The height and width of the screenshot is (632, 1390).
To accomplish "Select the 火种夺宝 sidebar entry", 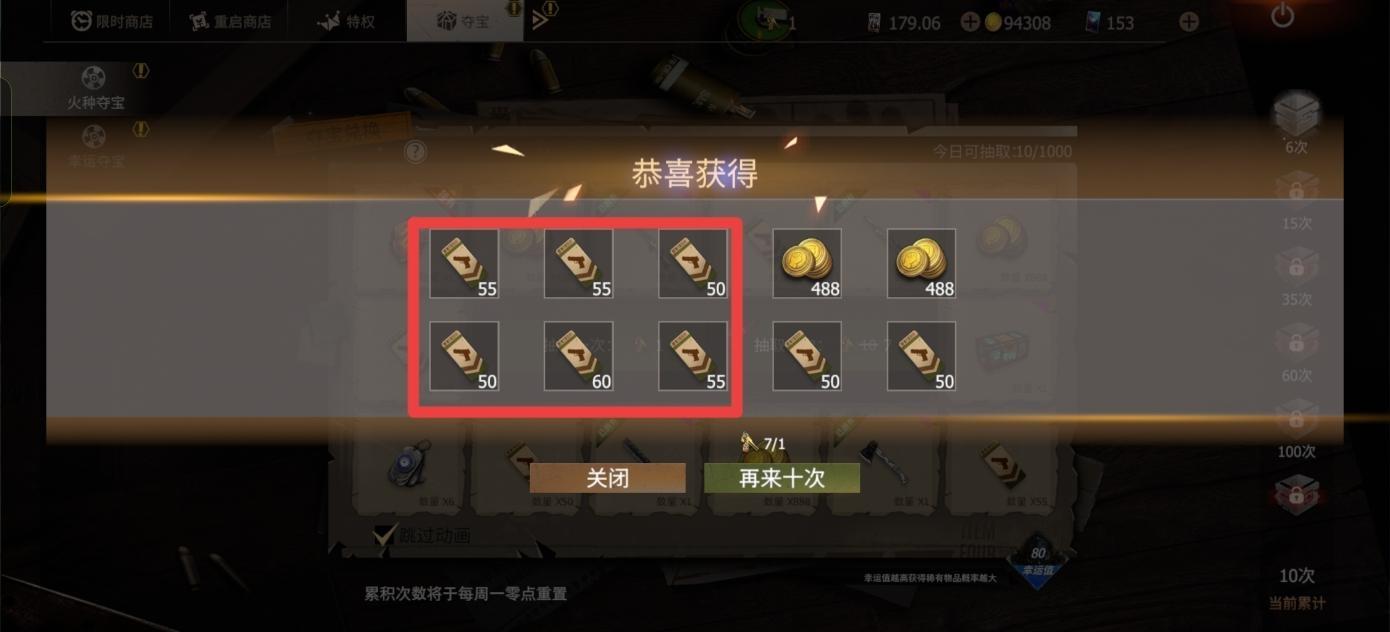I will coord(96,87).
